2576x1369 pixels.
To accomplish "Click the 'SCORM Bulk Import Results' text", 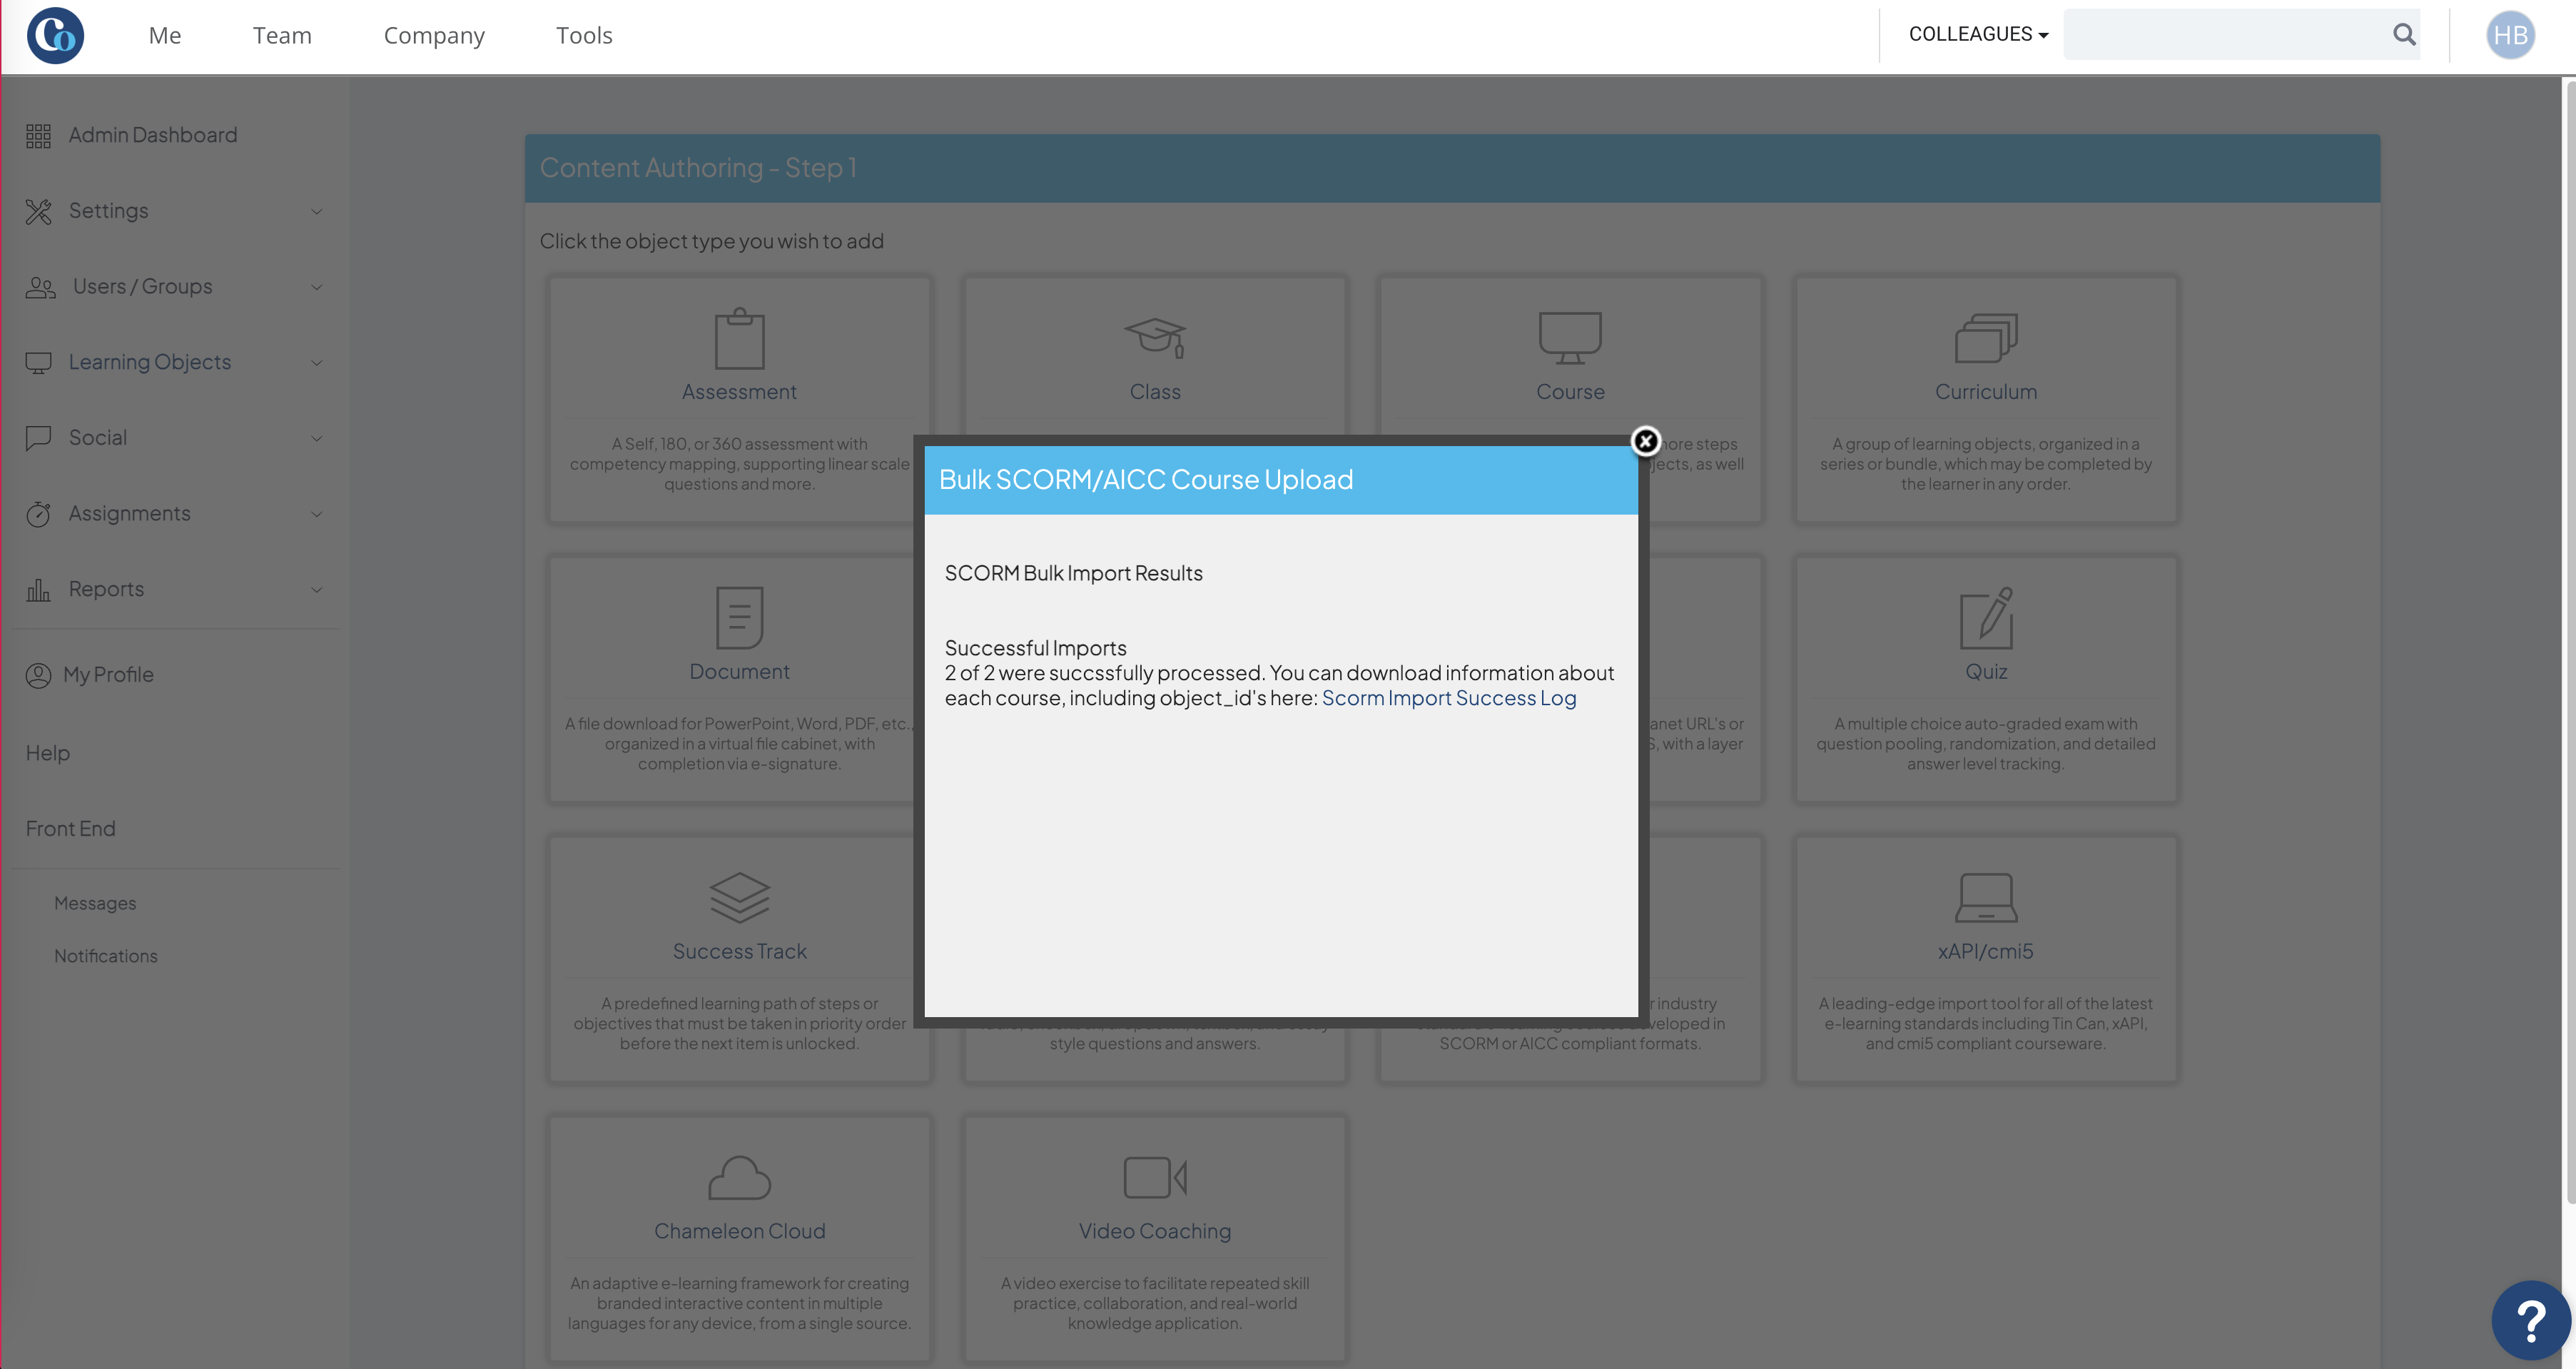I will tap(1073, 574).
